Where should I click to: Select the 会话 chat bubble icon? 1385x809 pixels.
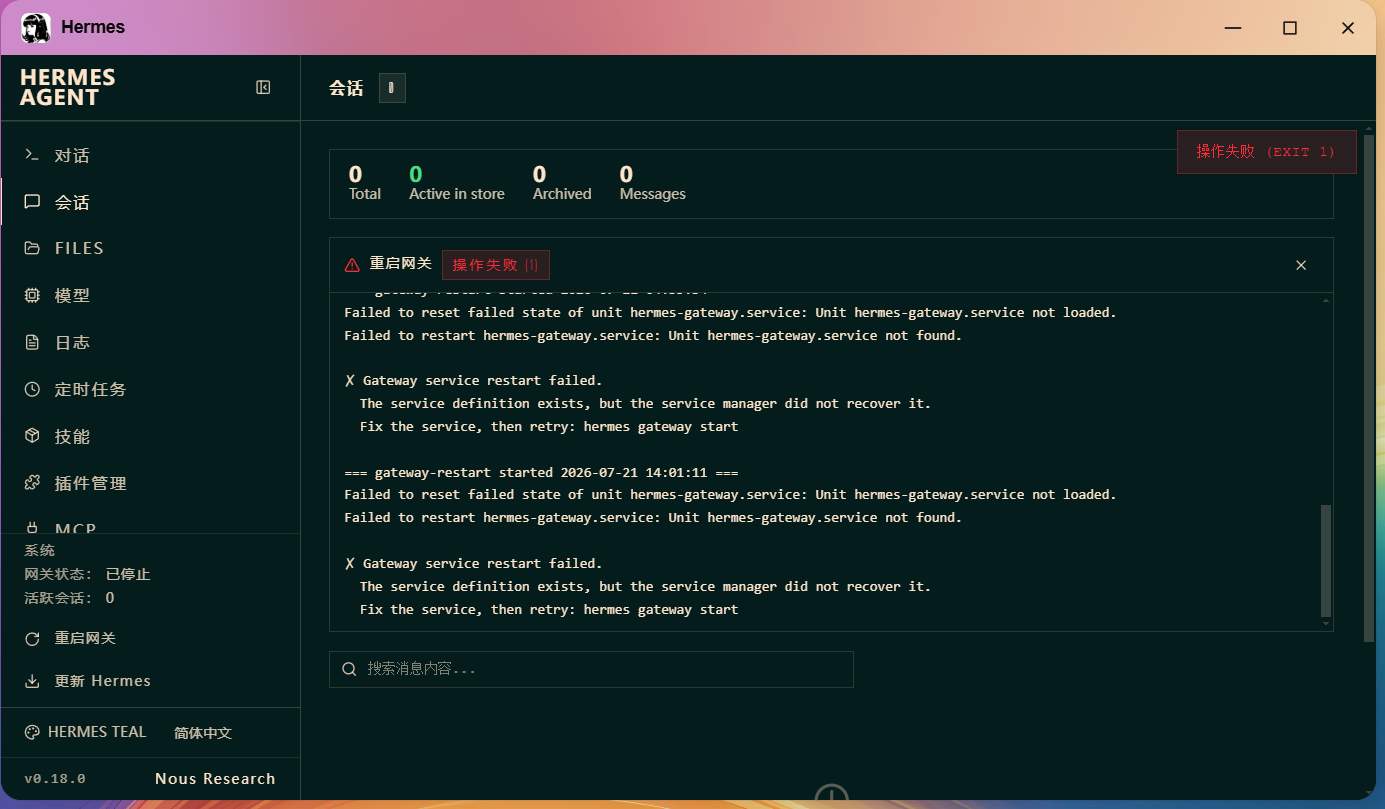click(x=32, y=202)
